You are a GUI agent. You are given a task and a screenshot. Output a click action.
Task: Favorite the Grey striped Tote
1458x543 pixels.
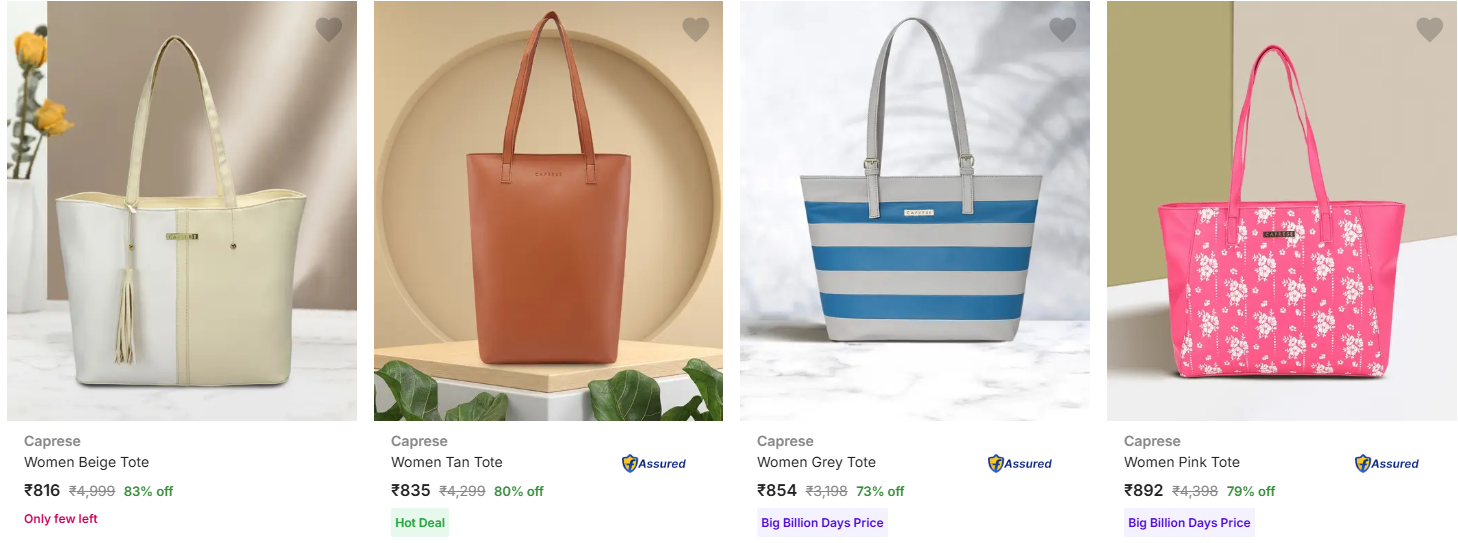(1062, 30)
